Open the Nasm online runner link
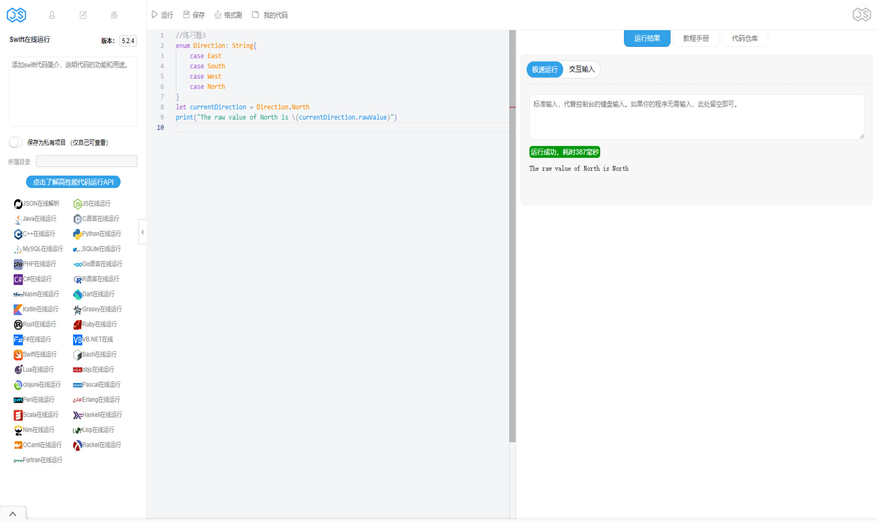The height and width of the screenshot is (522, 877). point(36,294)
